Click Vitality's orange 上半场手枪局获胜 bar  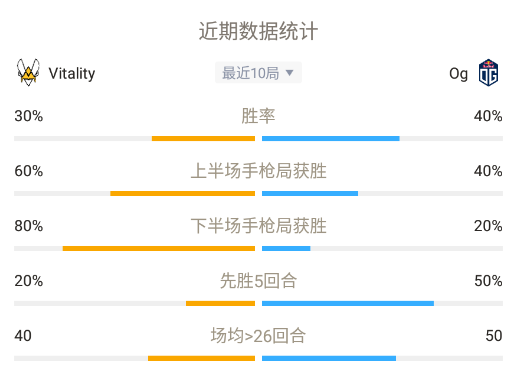click(x=182, y=193)
